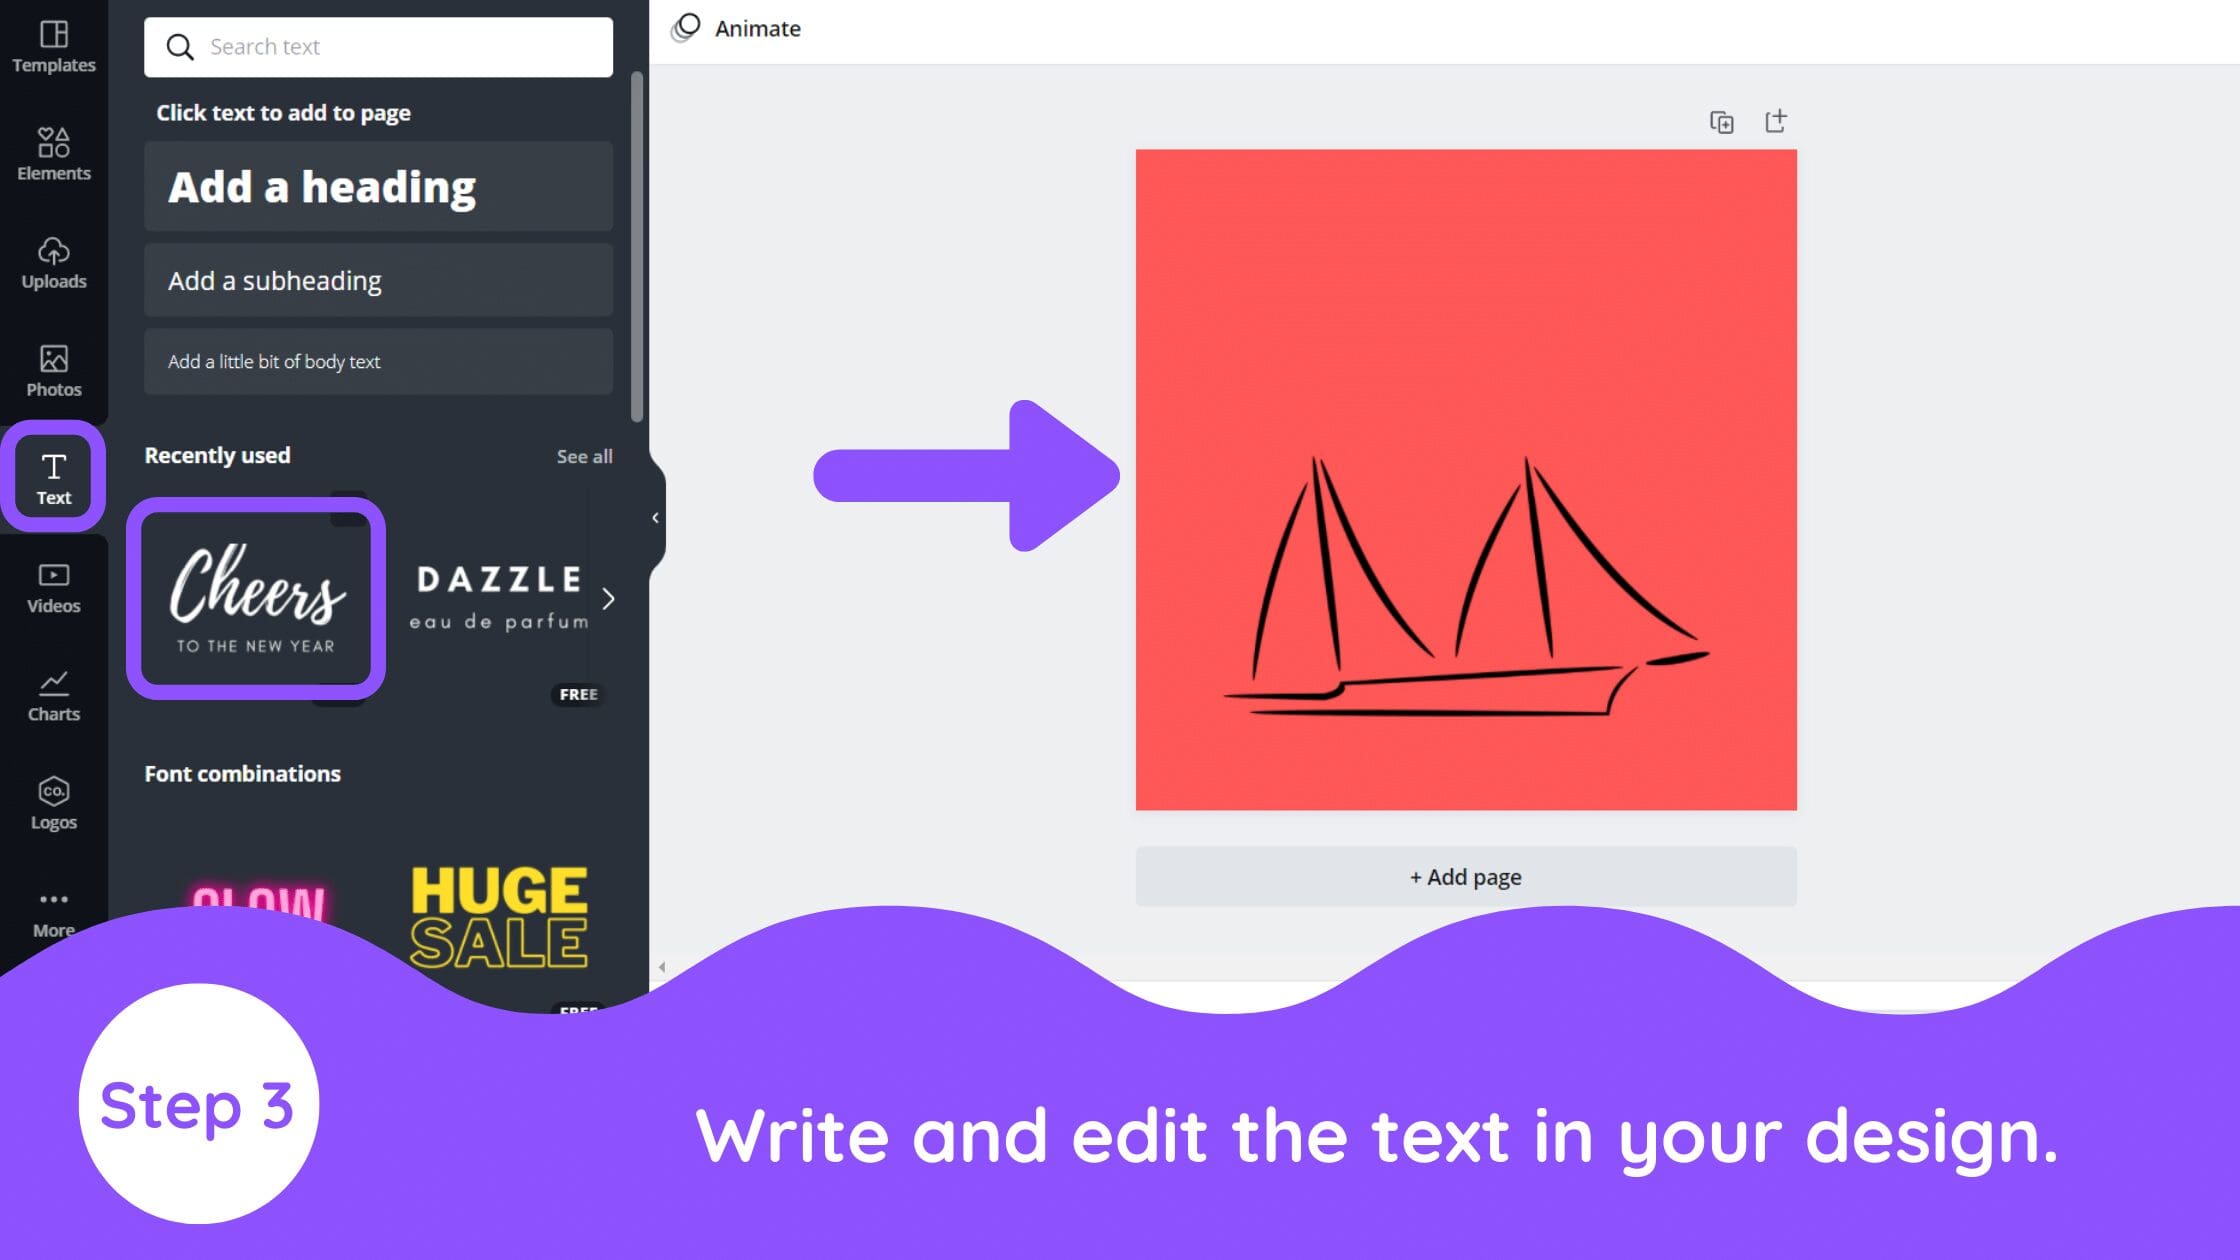Viewport: 2240px width, 1260px height.
Task: Search text in the search field
Action: click(378, 46)
